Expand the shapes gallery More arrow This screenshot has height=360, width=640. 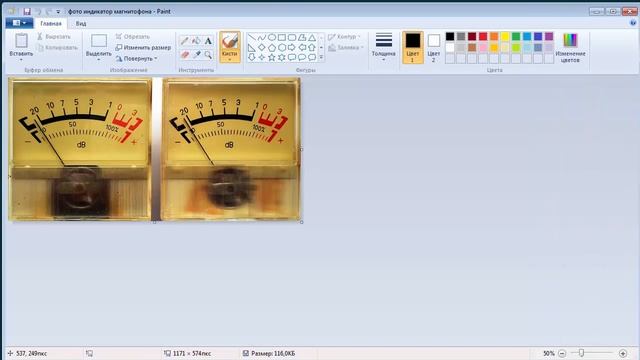tap(321, 58)
